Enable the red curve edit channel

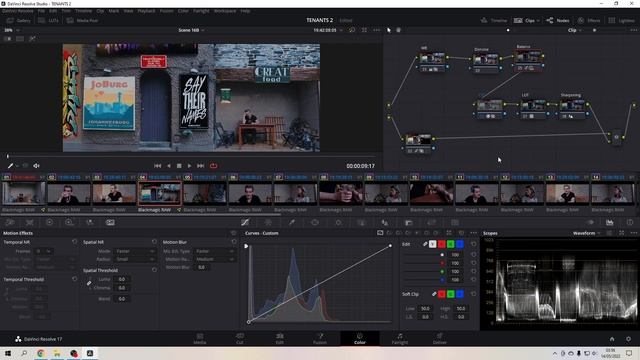pyautogui.click(x=442, y=244)
